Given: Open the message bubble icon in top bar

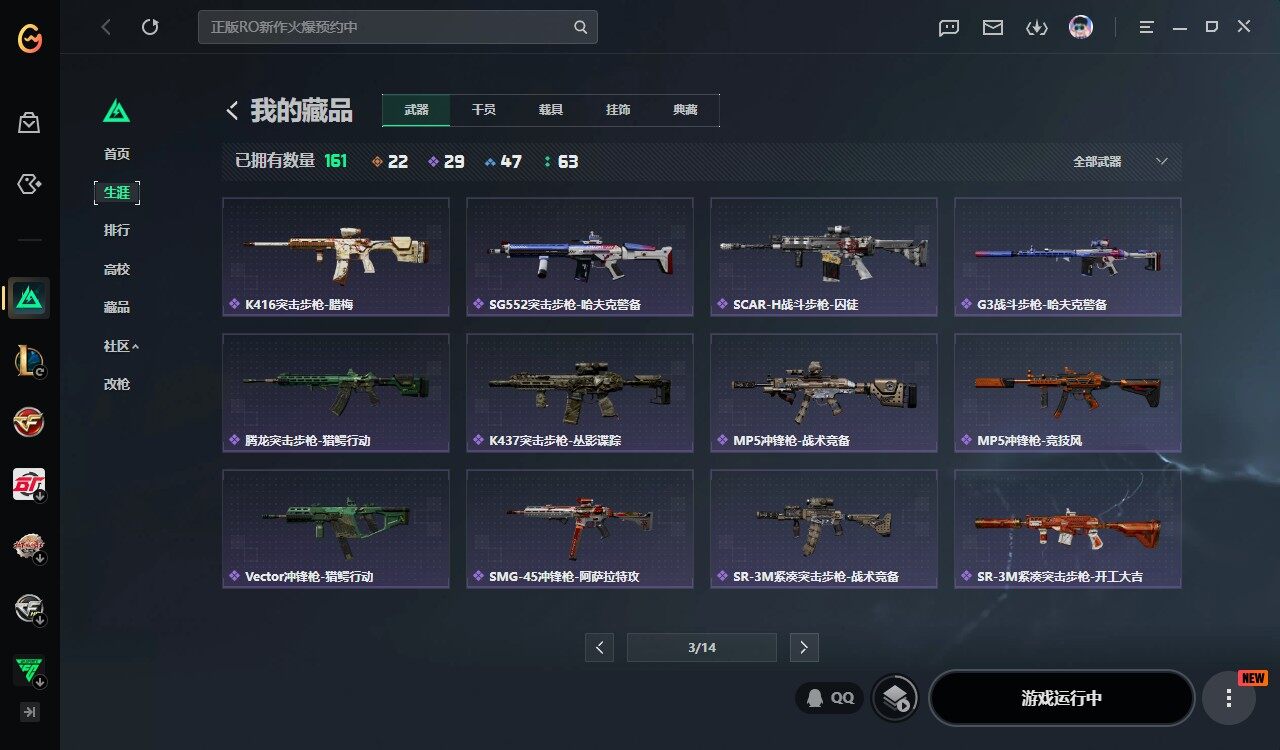Looking at the screenshot, I should [949, 27].
